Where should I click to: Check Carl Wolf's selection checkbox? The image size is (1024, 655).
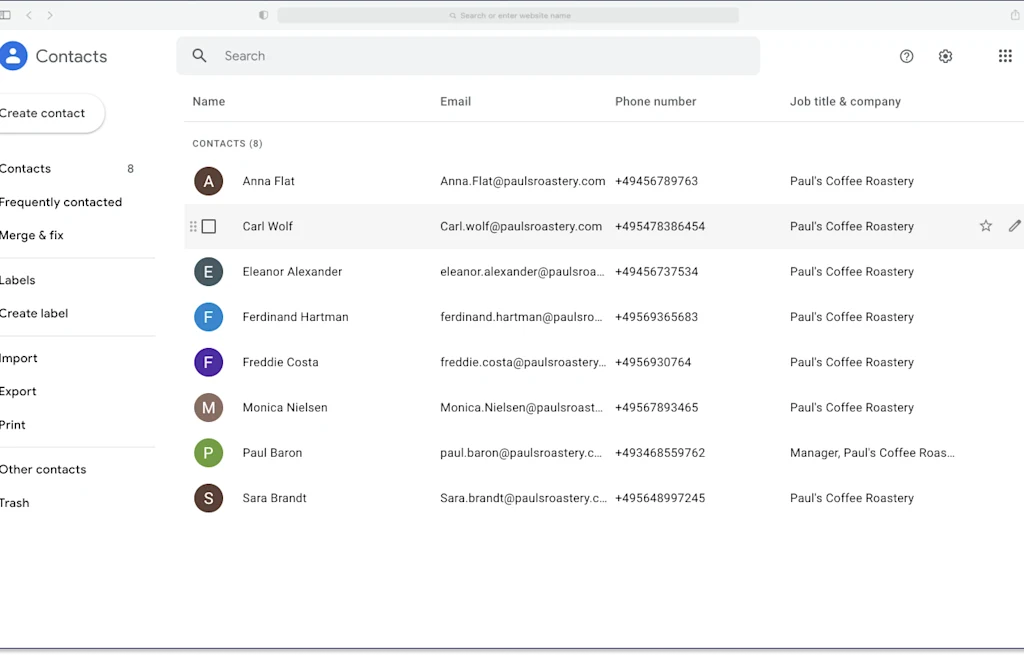(x=209, y=226)
